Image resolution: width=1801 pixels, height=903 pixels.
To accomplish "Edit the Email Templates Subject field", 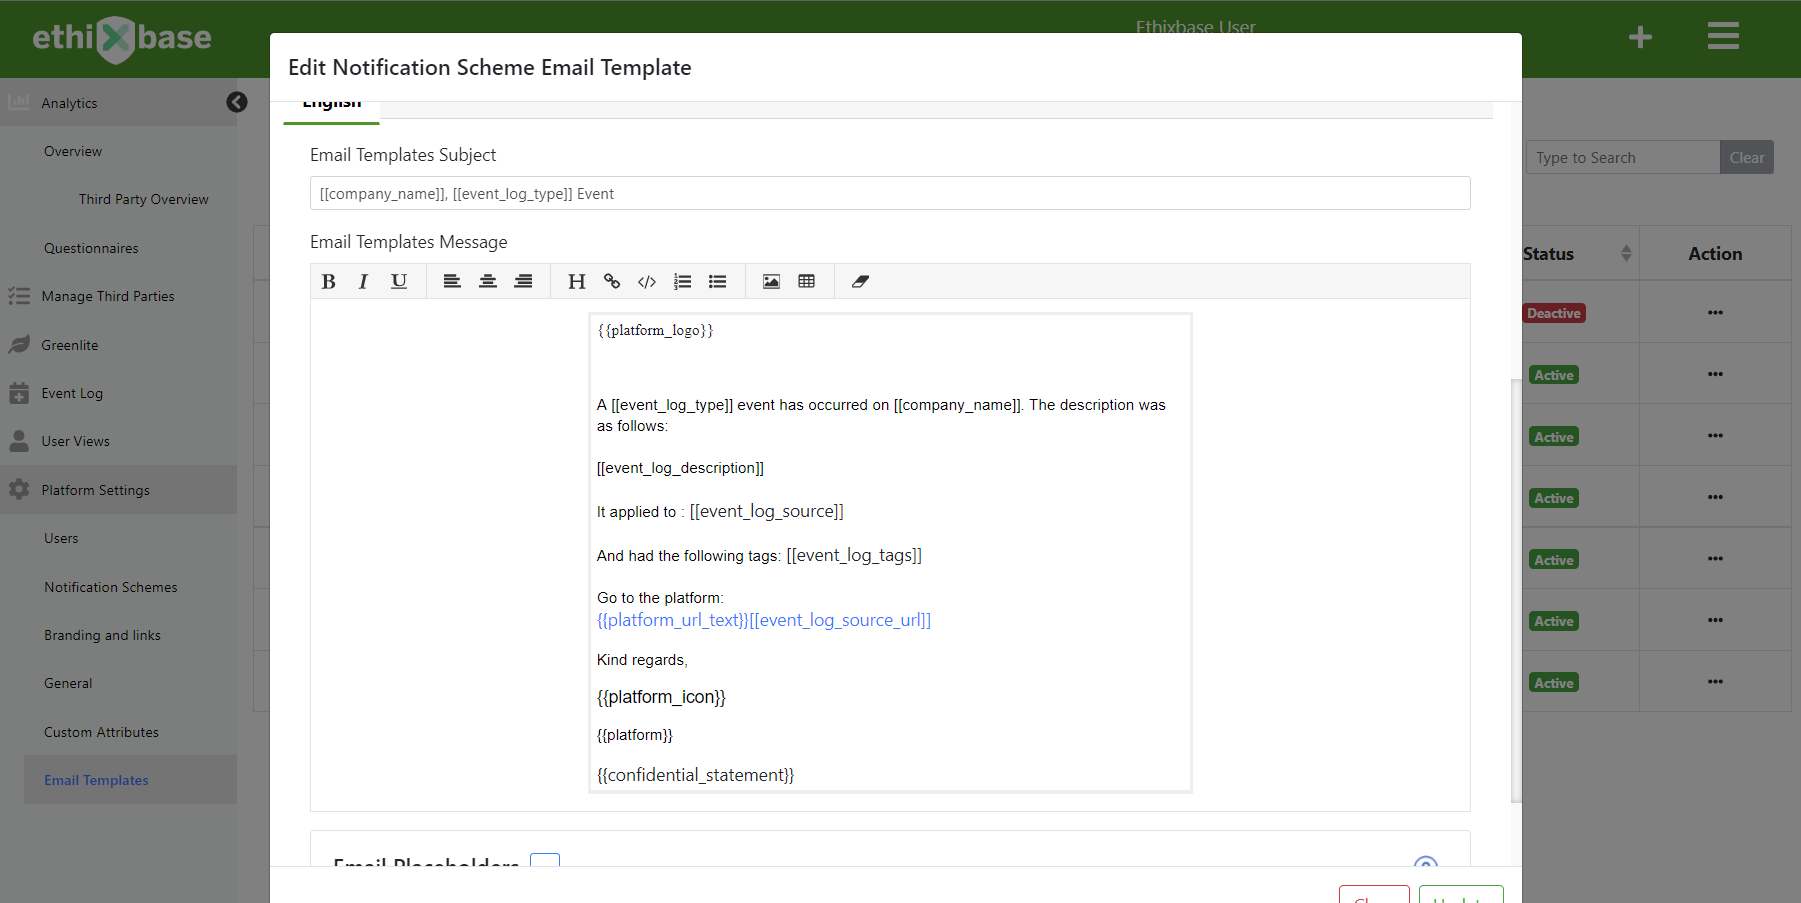I will [x=890, y=194].
